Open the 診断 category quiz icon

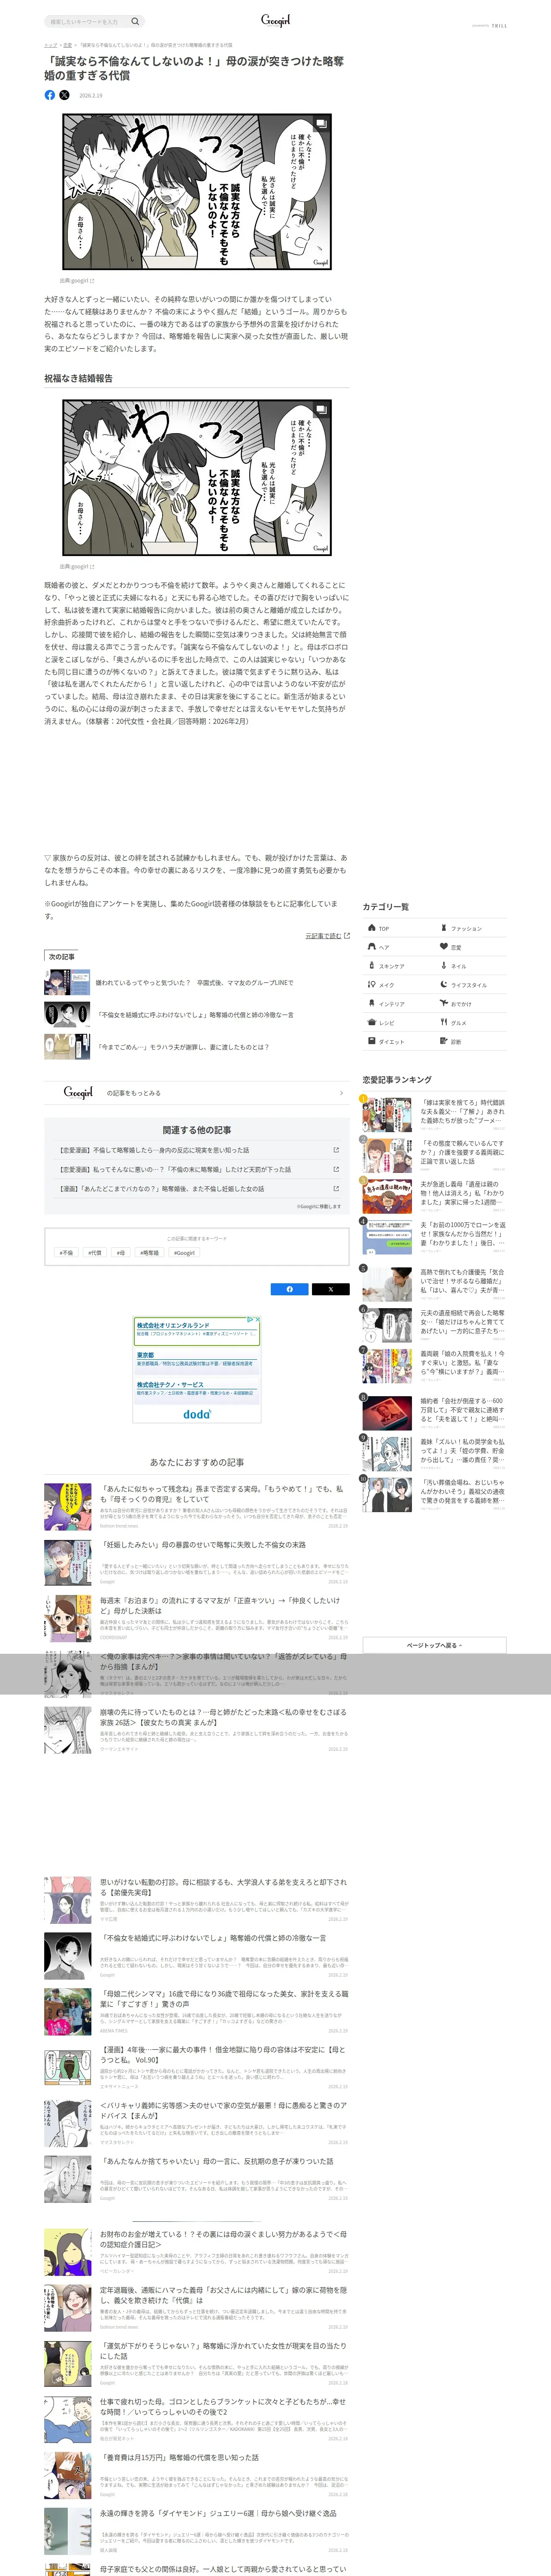pos(444,1041)
